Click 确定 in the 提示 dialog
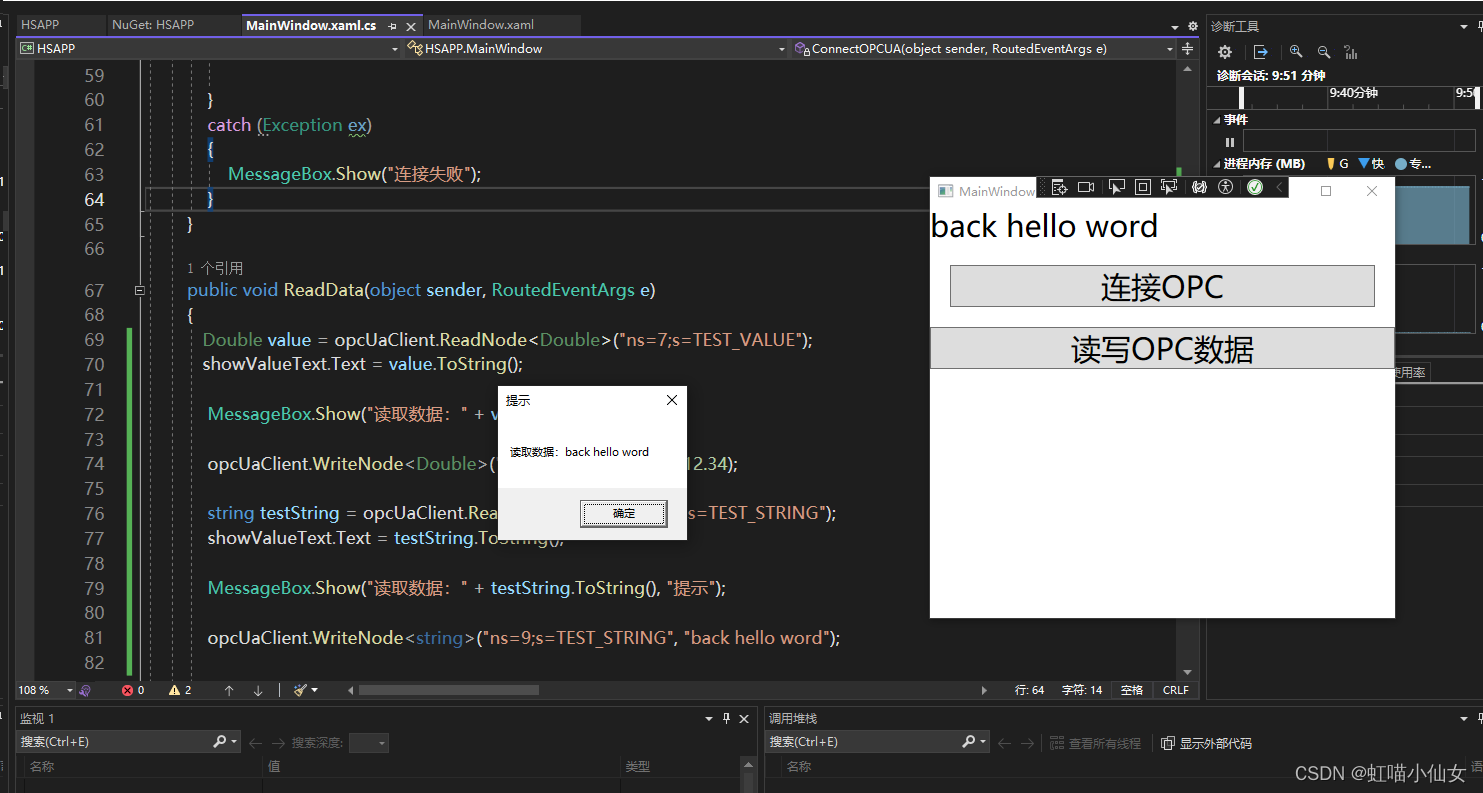 tap(624, 514)
